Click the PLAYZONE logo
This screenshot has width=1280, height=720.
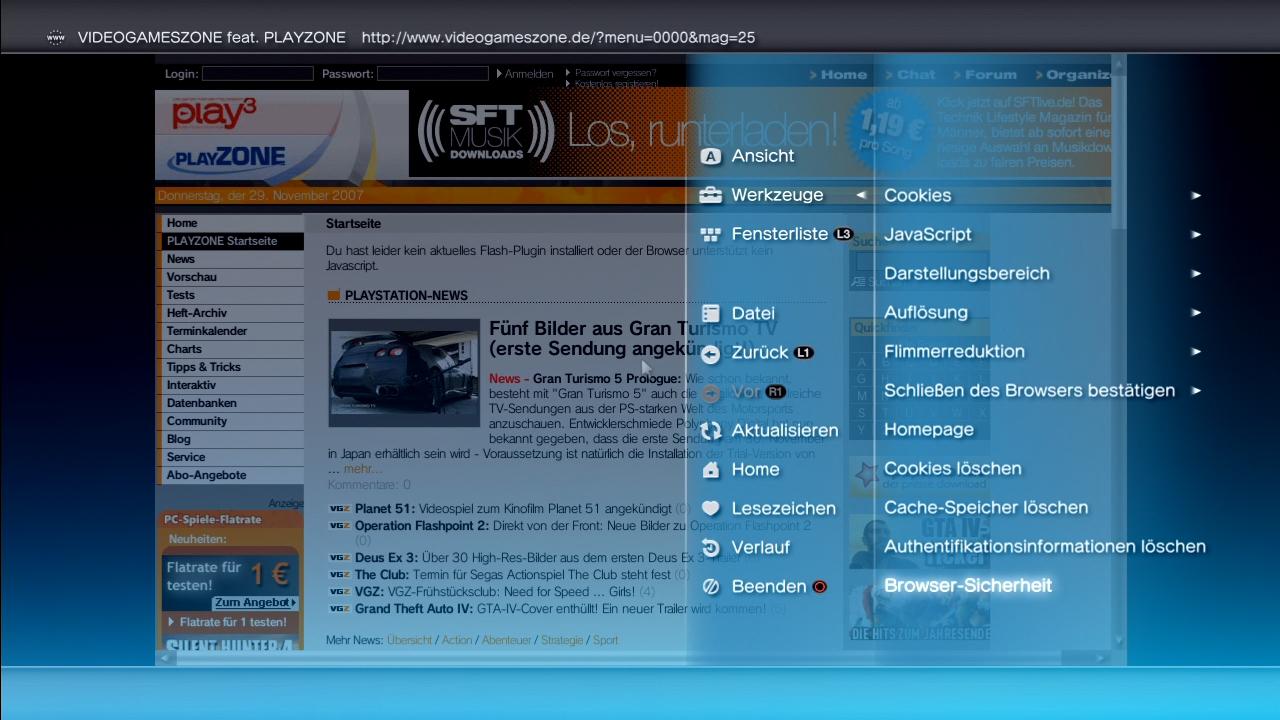point(227,158)
